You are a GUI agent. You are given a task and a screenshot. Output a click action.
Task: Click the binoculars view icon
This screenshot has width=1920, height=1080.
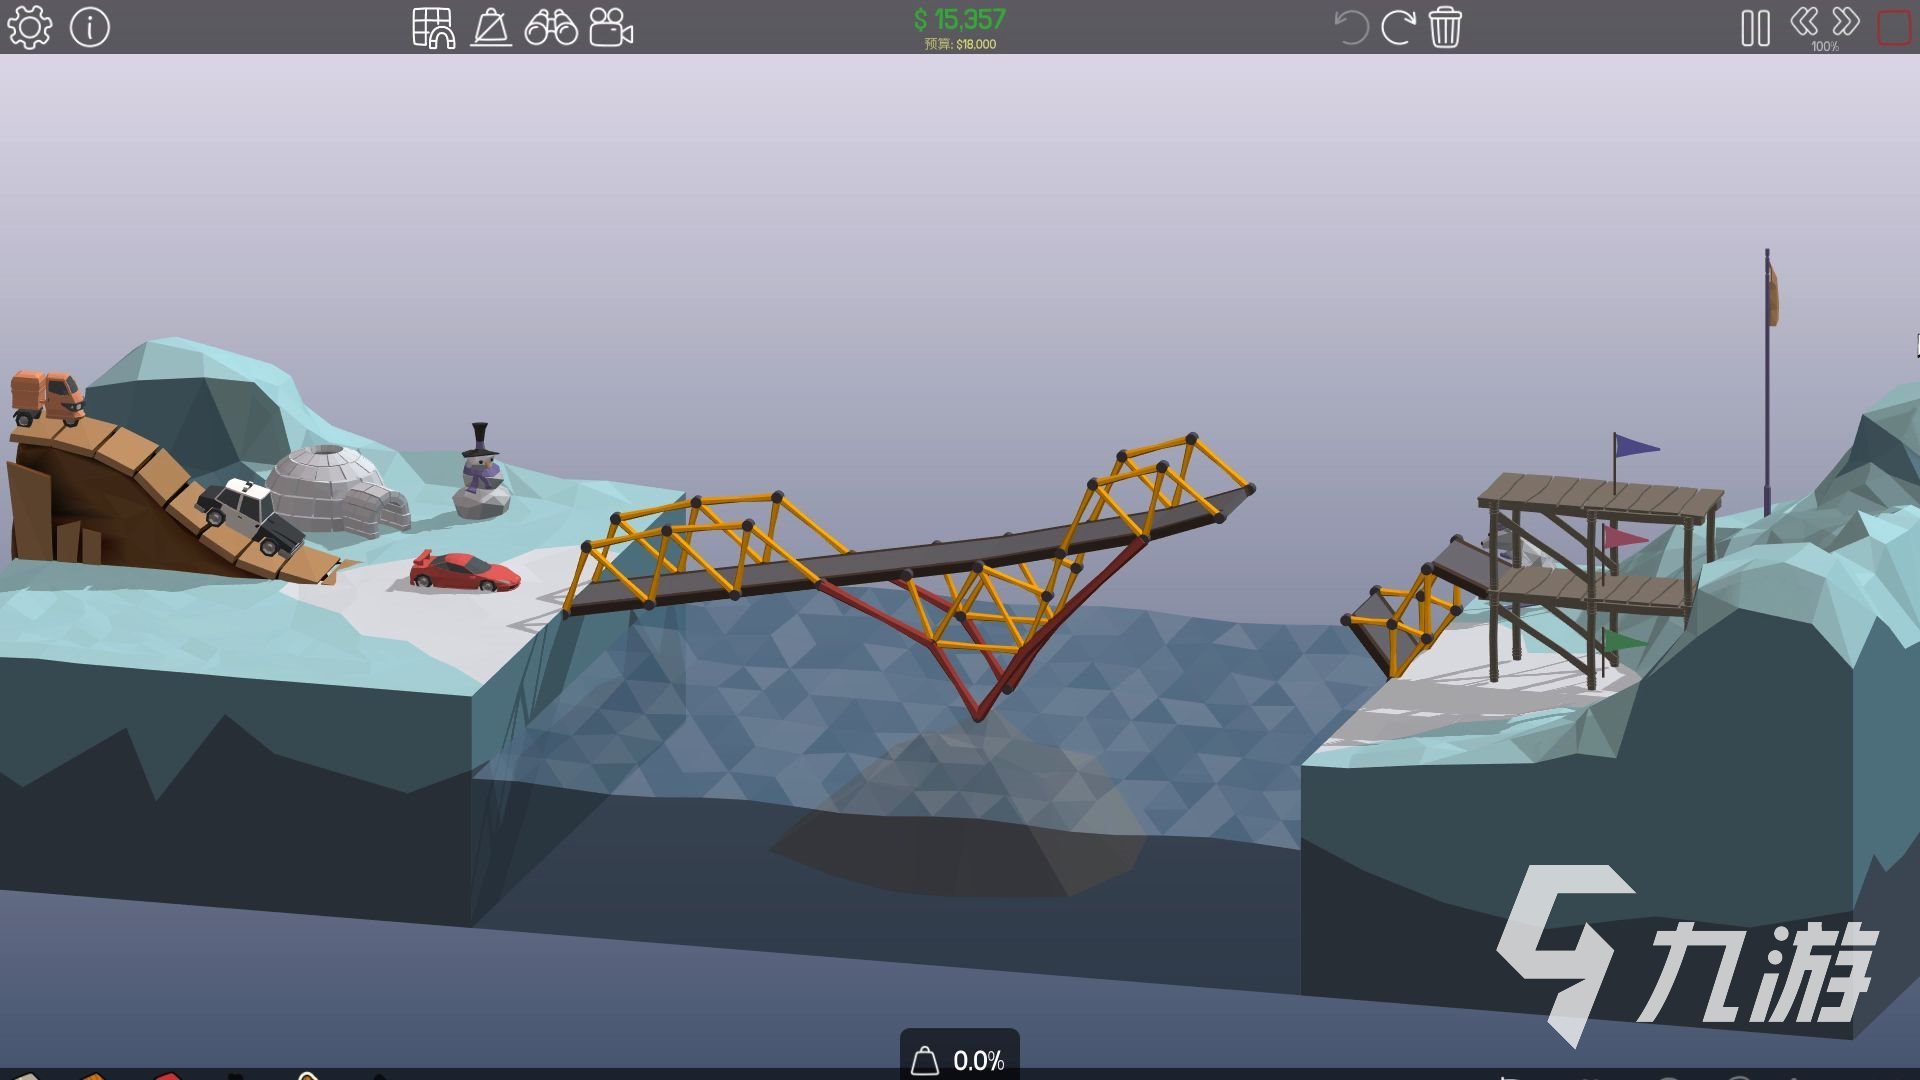point(551,27)
